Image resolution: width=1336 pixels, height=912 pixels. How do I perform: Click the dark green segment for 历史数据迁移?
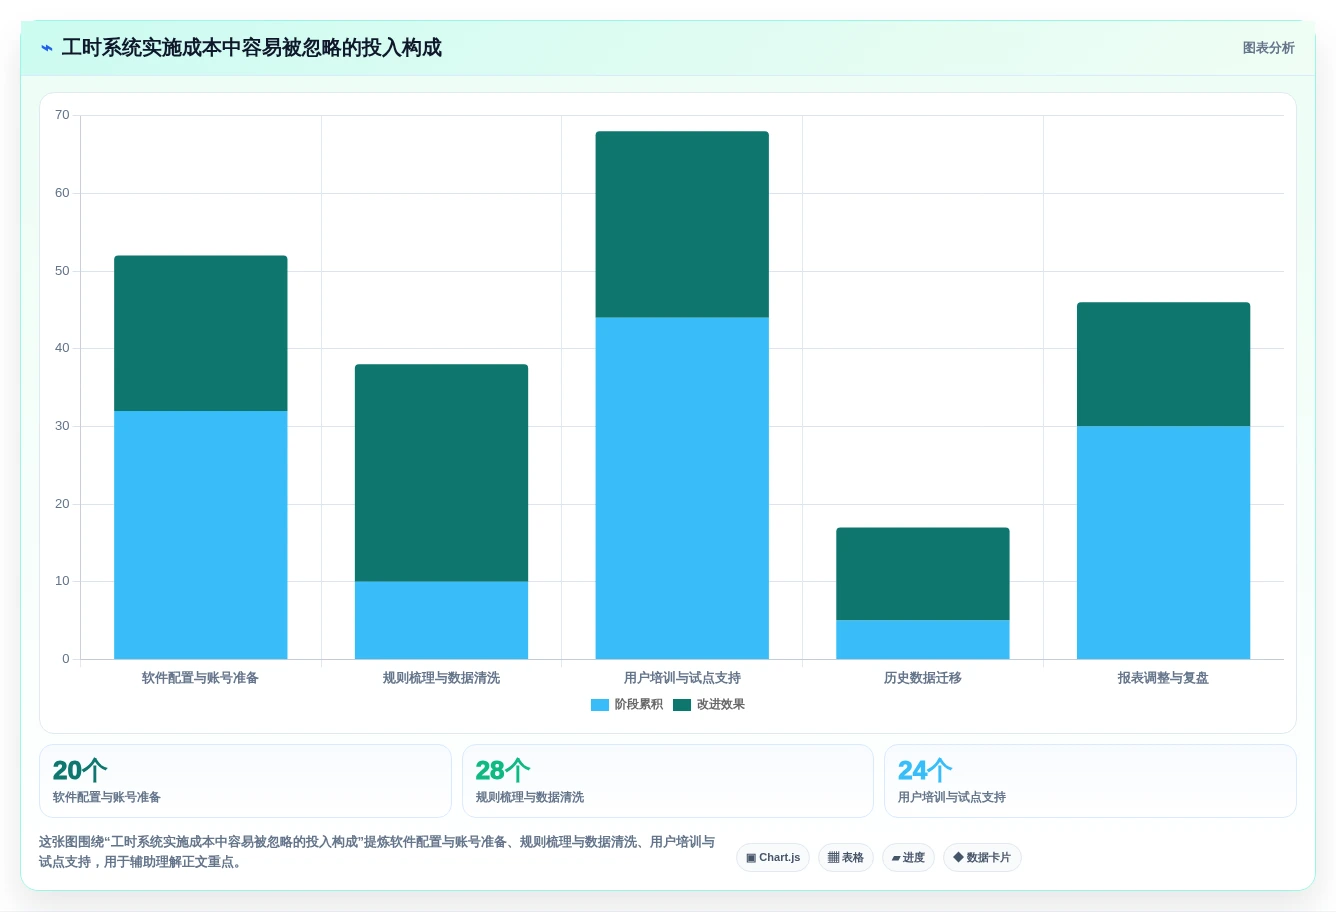point(923,574)
